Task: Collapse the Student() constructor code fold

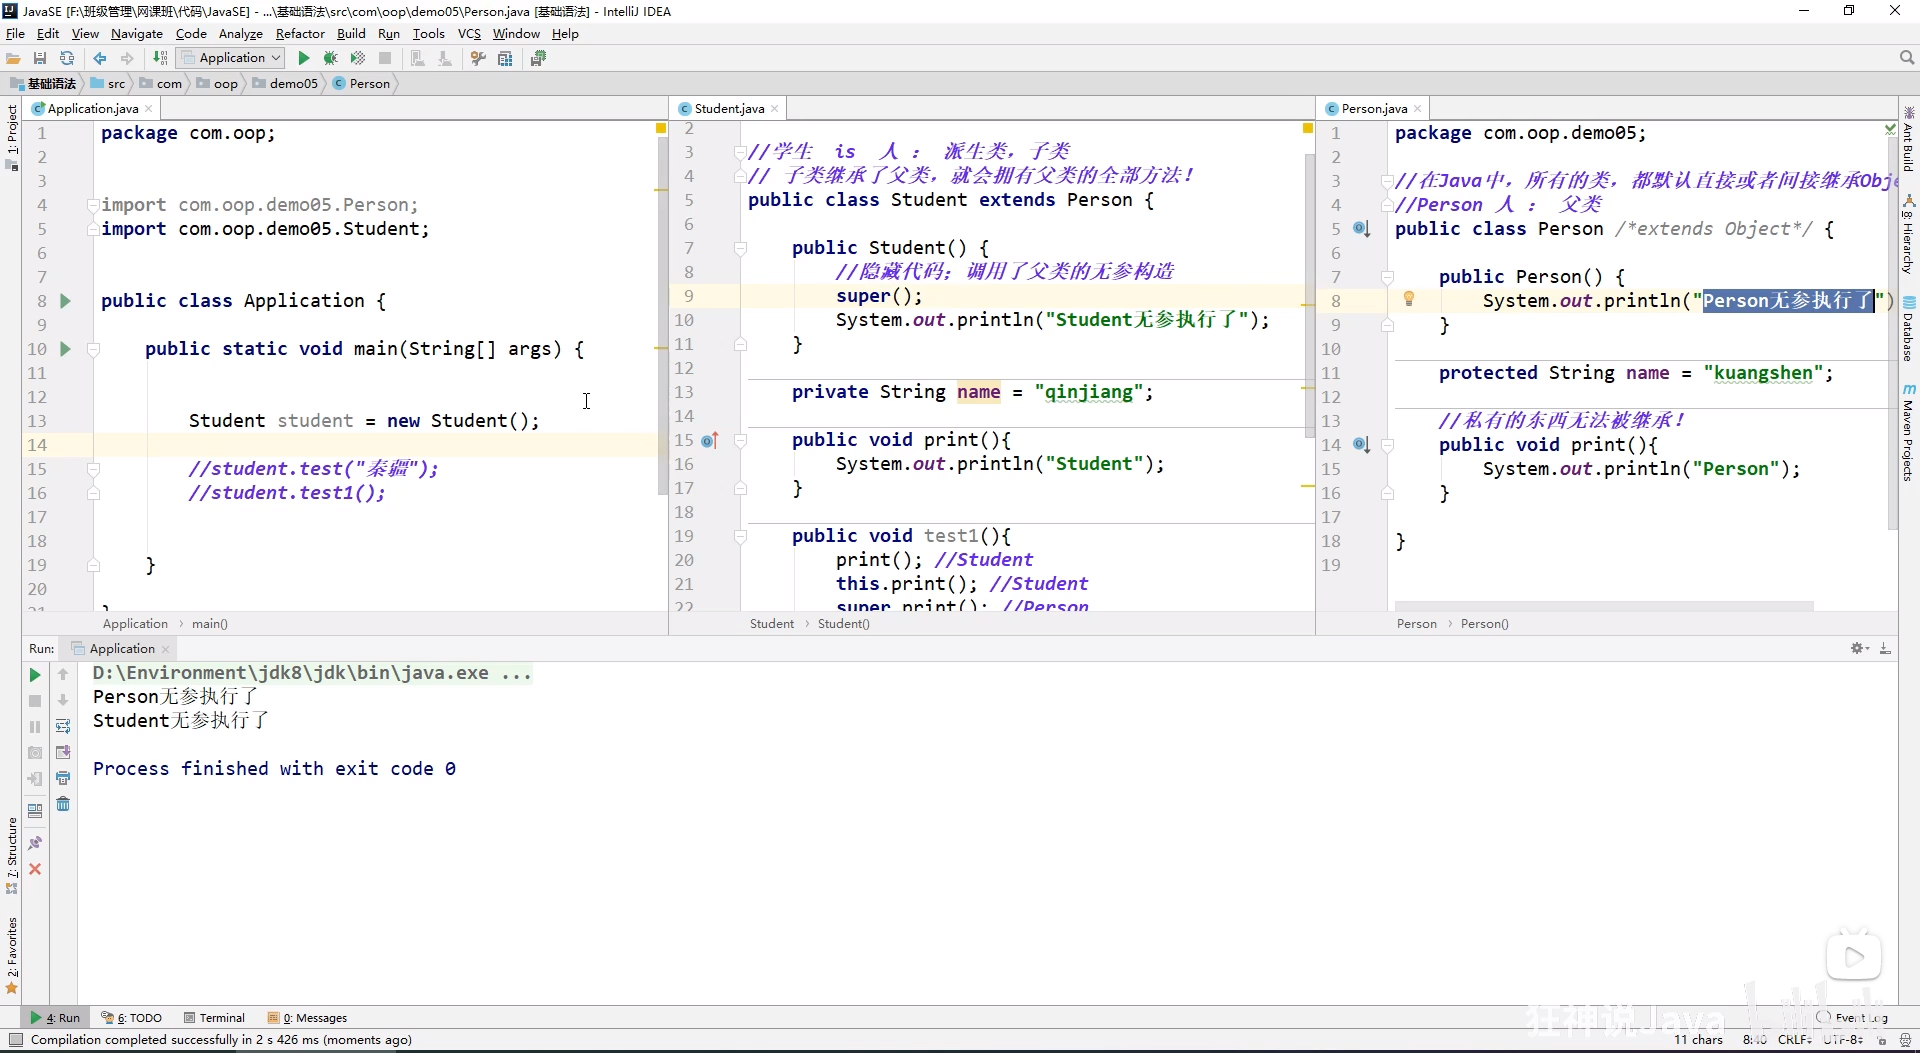Action: pyautogui.click(x=741, y=248)
